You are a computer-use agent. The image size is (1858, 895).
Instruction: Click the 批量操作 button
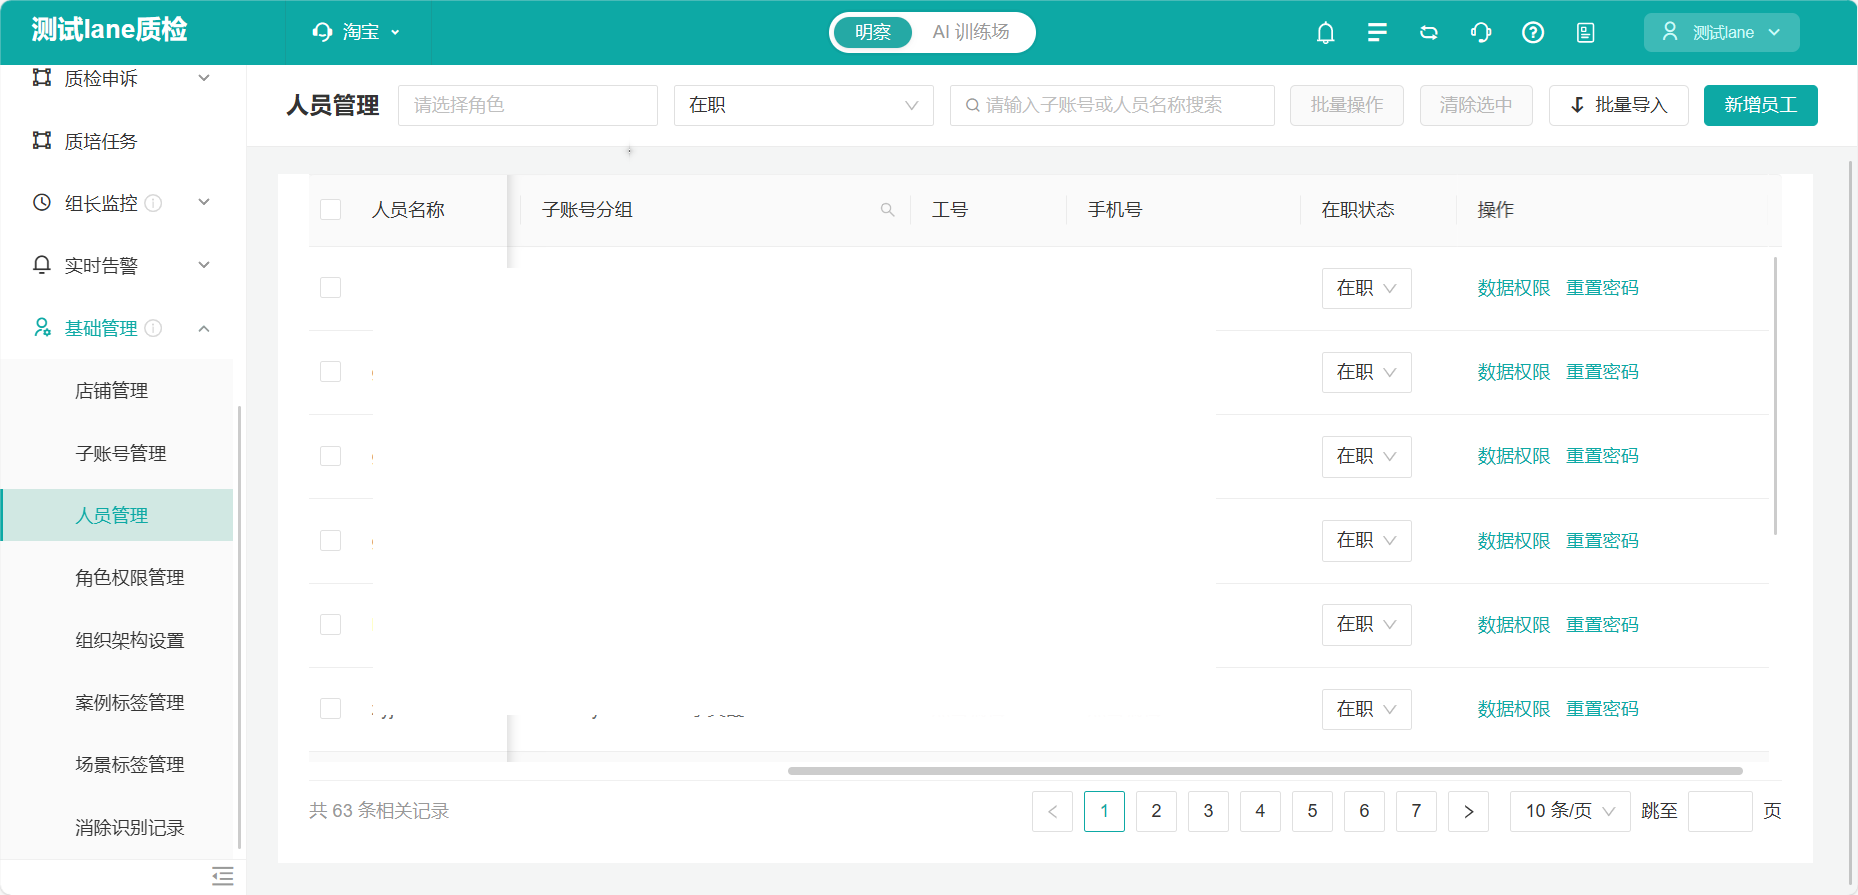[x=1347, y=105]
